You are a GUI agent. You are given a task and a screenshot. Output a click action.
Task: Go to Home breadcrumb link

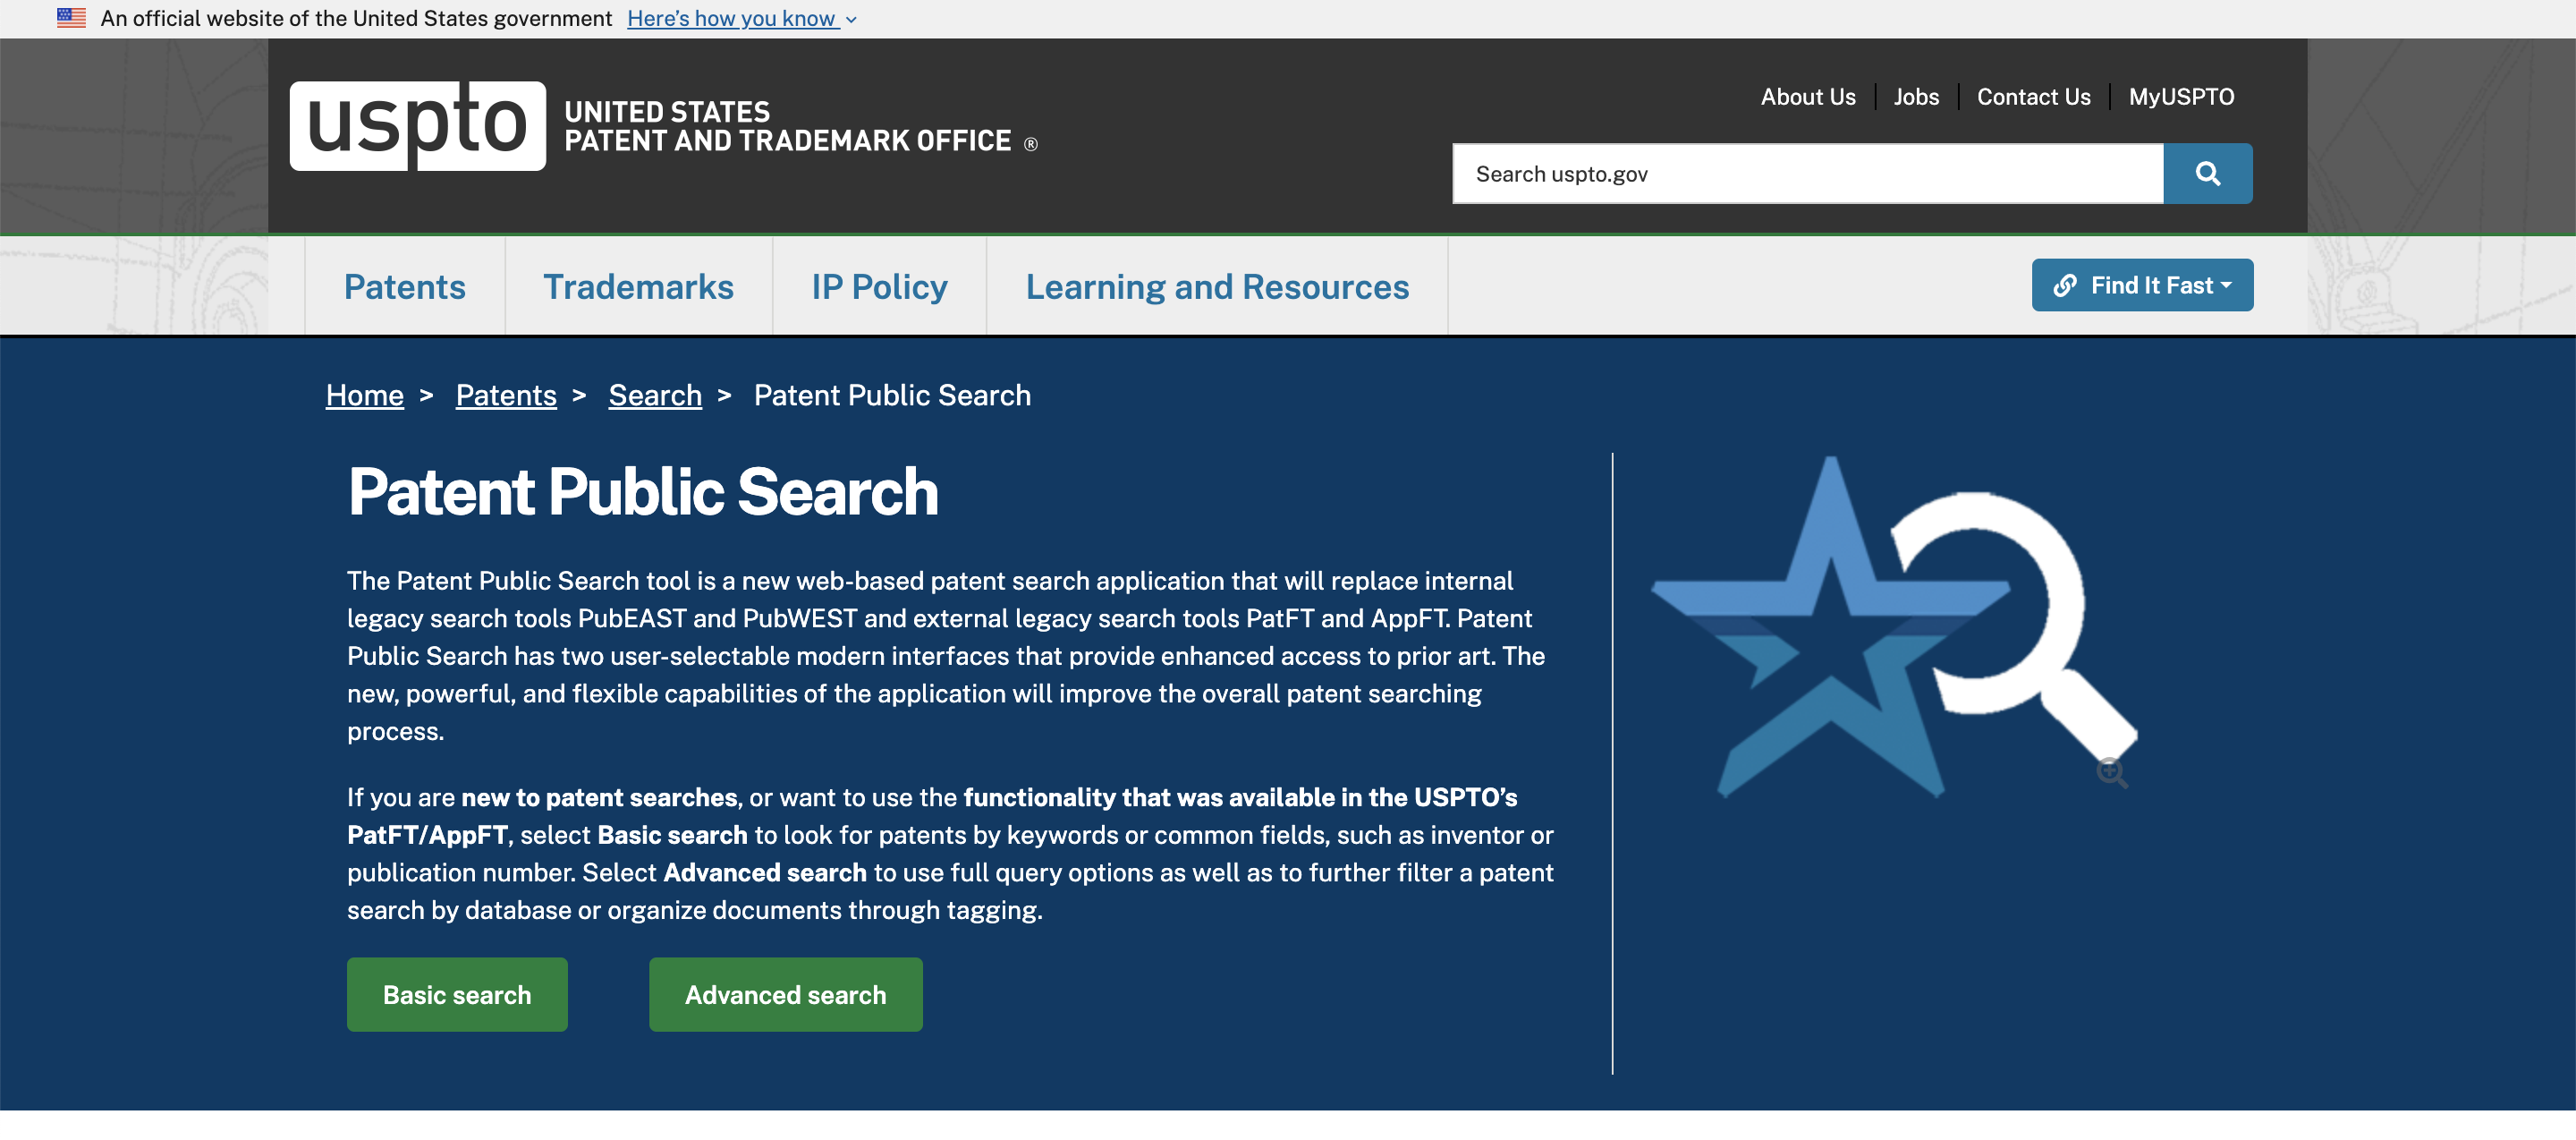tap(364, 396)
